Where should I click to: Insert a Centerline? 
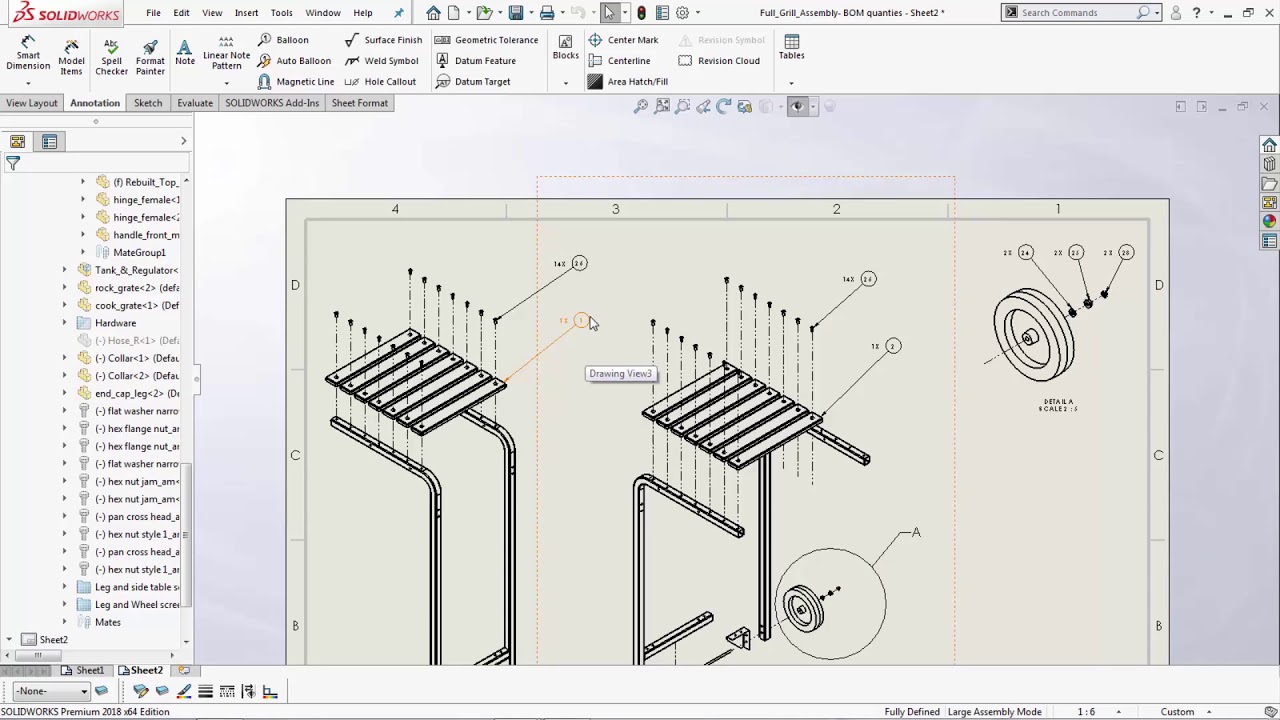619,61
